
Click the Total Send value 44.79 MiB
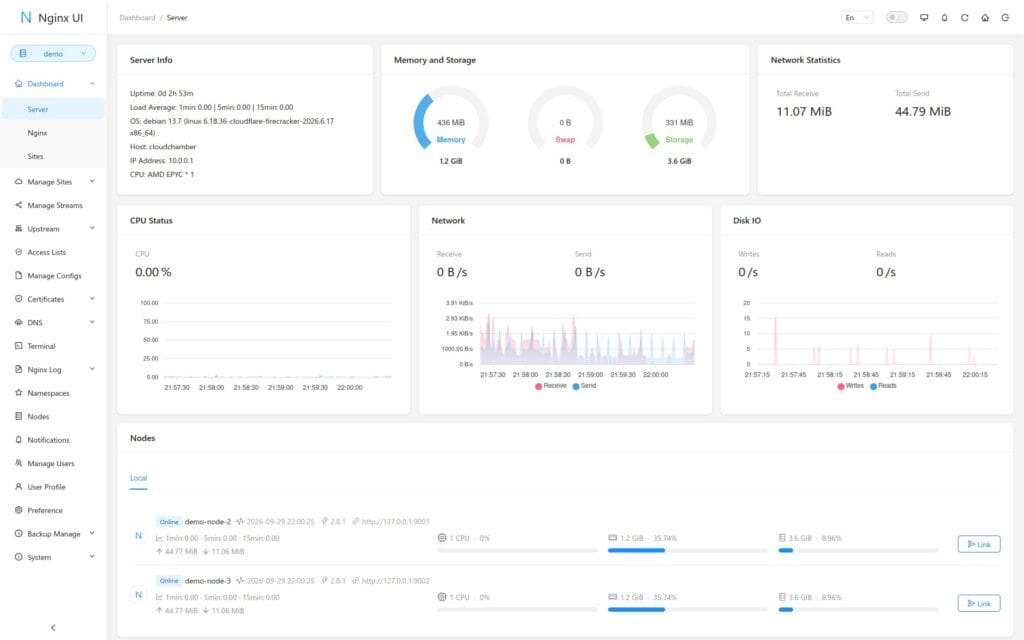coord(923,112)
